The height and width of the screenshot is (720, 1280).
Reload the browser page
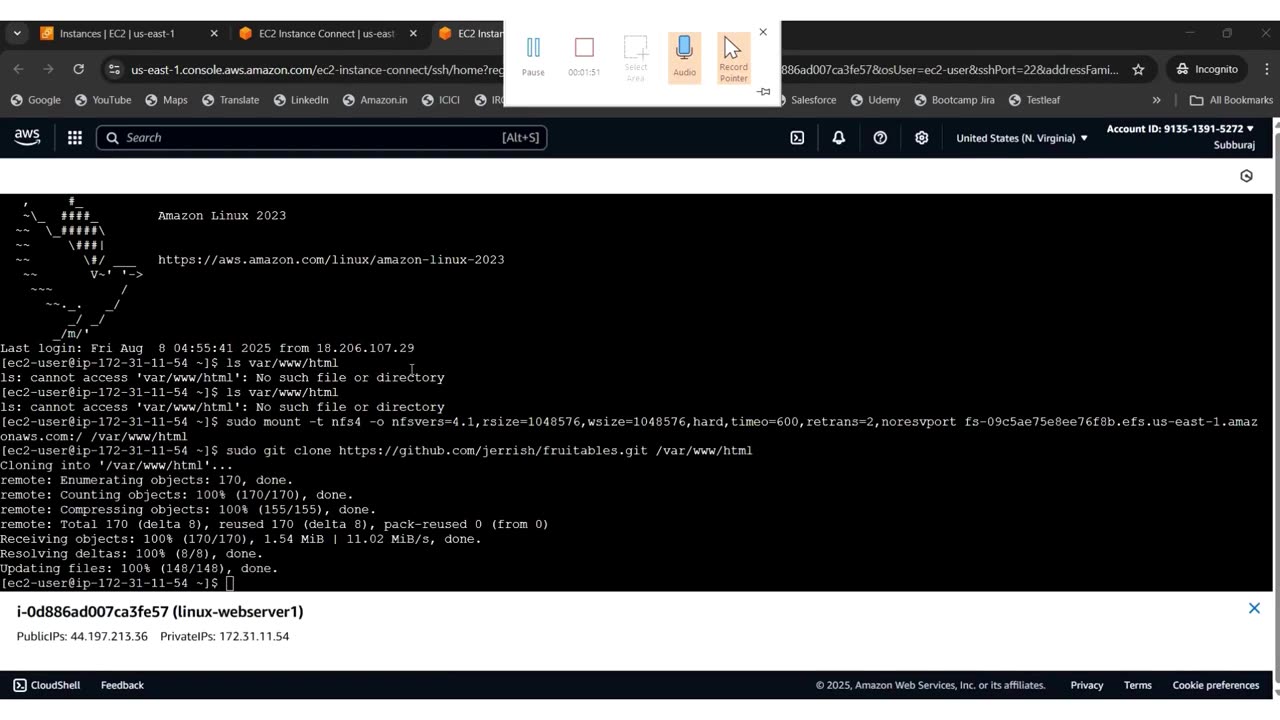(78, 69)
